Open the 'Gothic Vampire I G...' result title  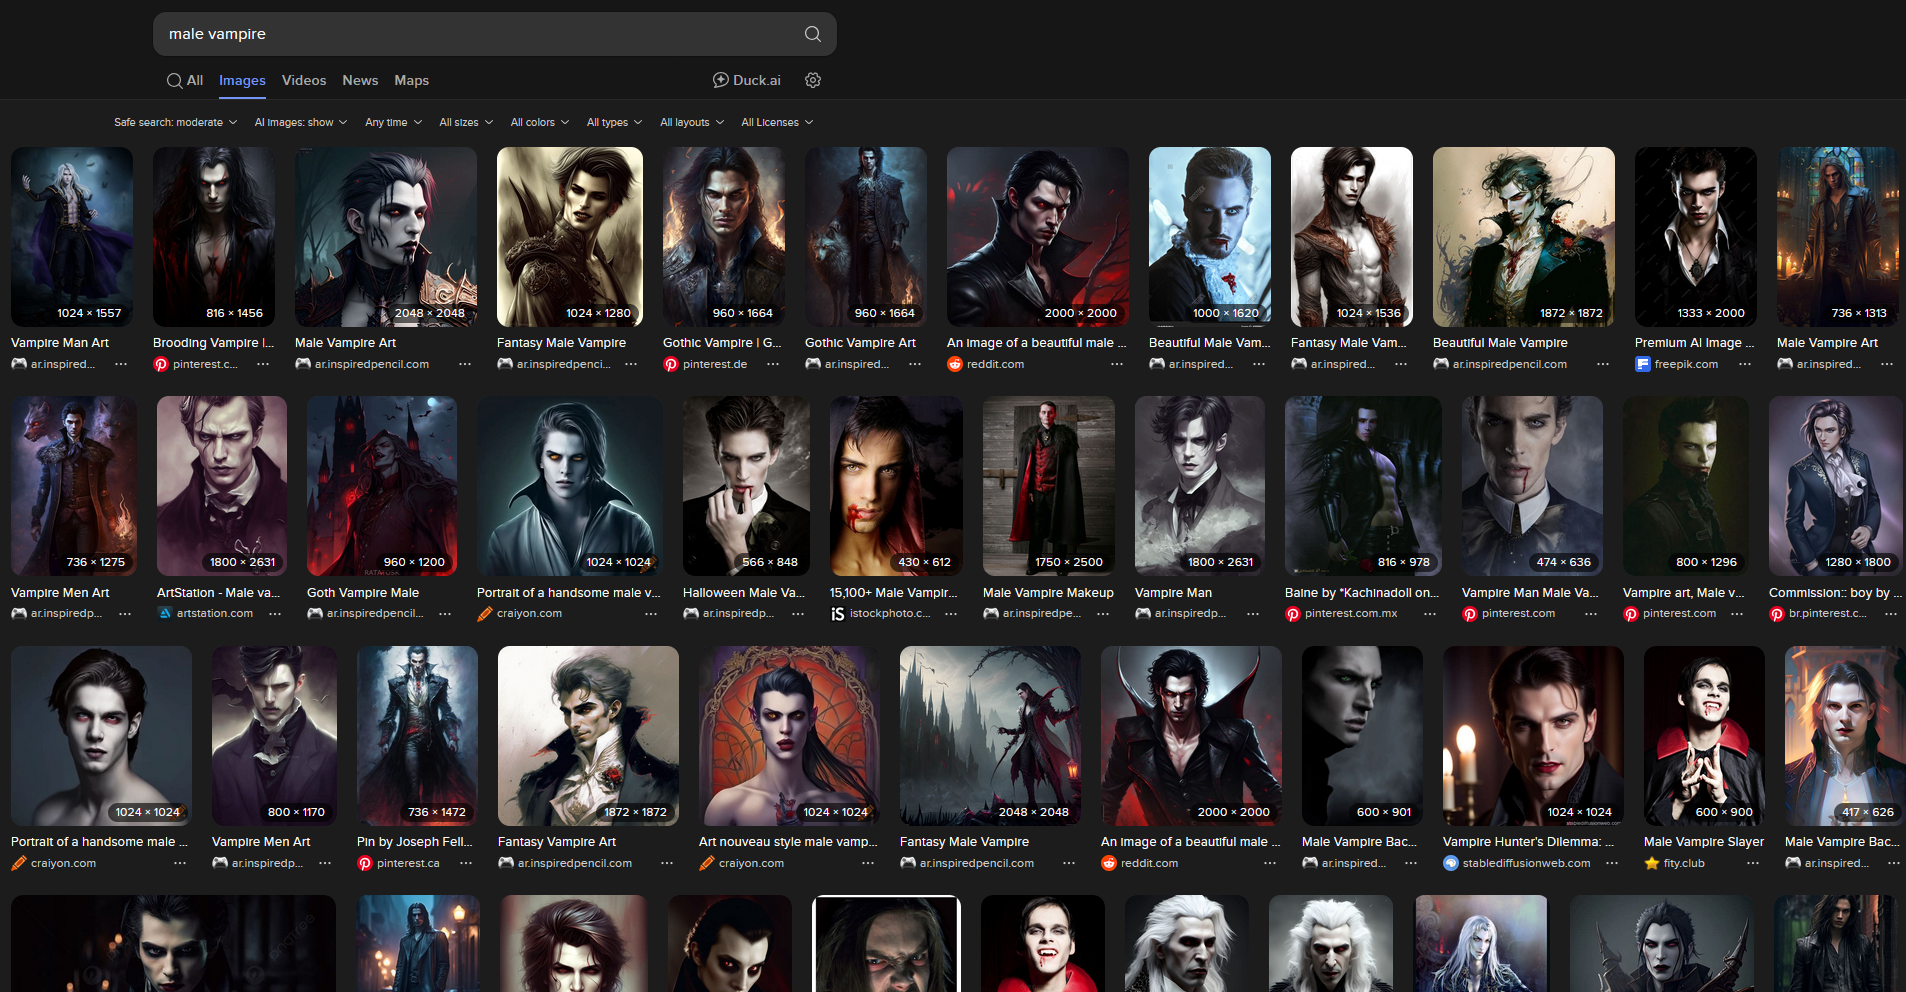click(722, 342)
